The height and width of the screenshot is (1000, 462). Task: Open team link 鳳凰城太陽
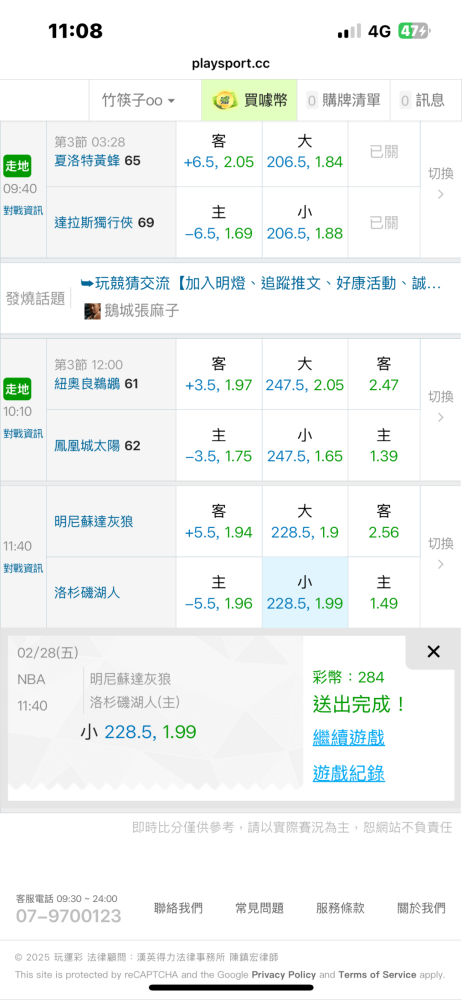click(x=88, y=445)
